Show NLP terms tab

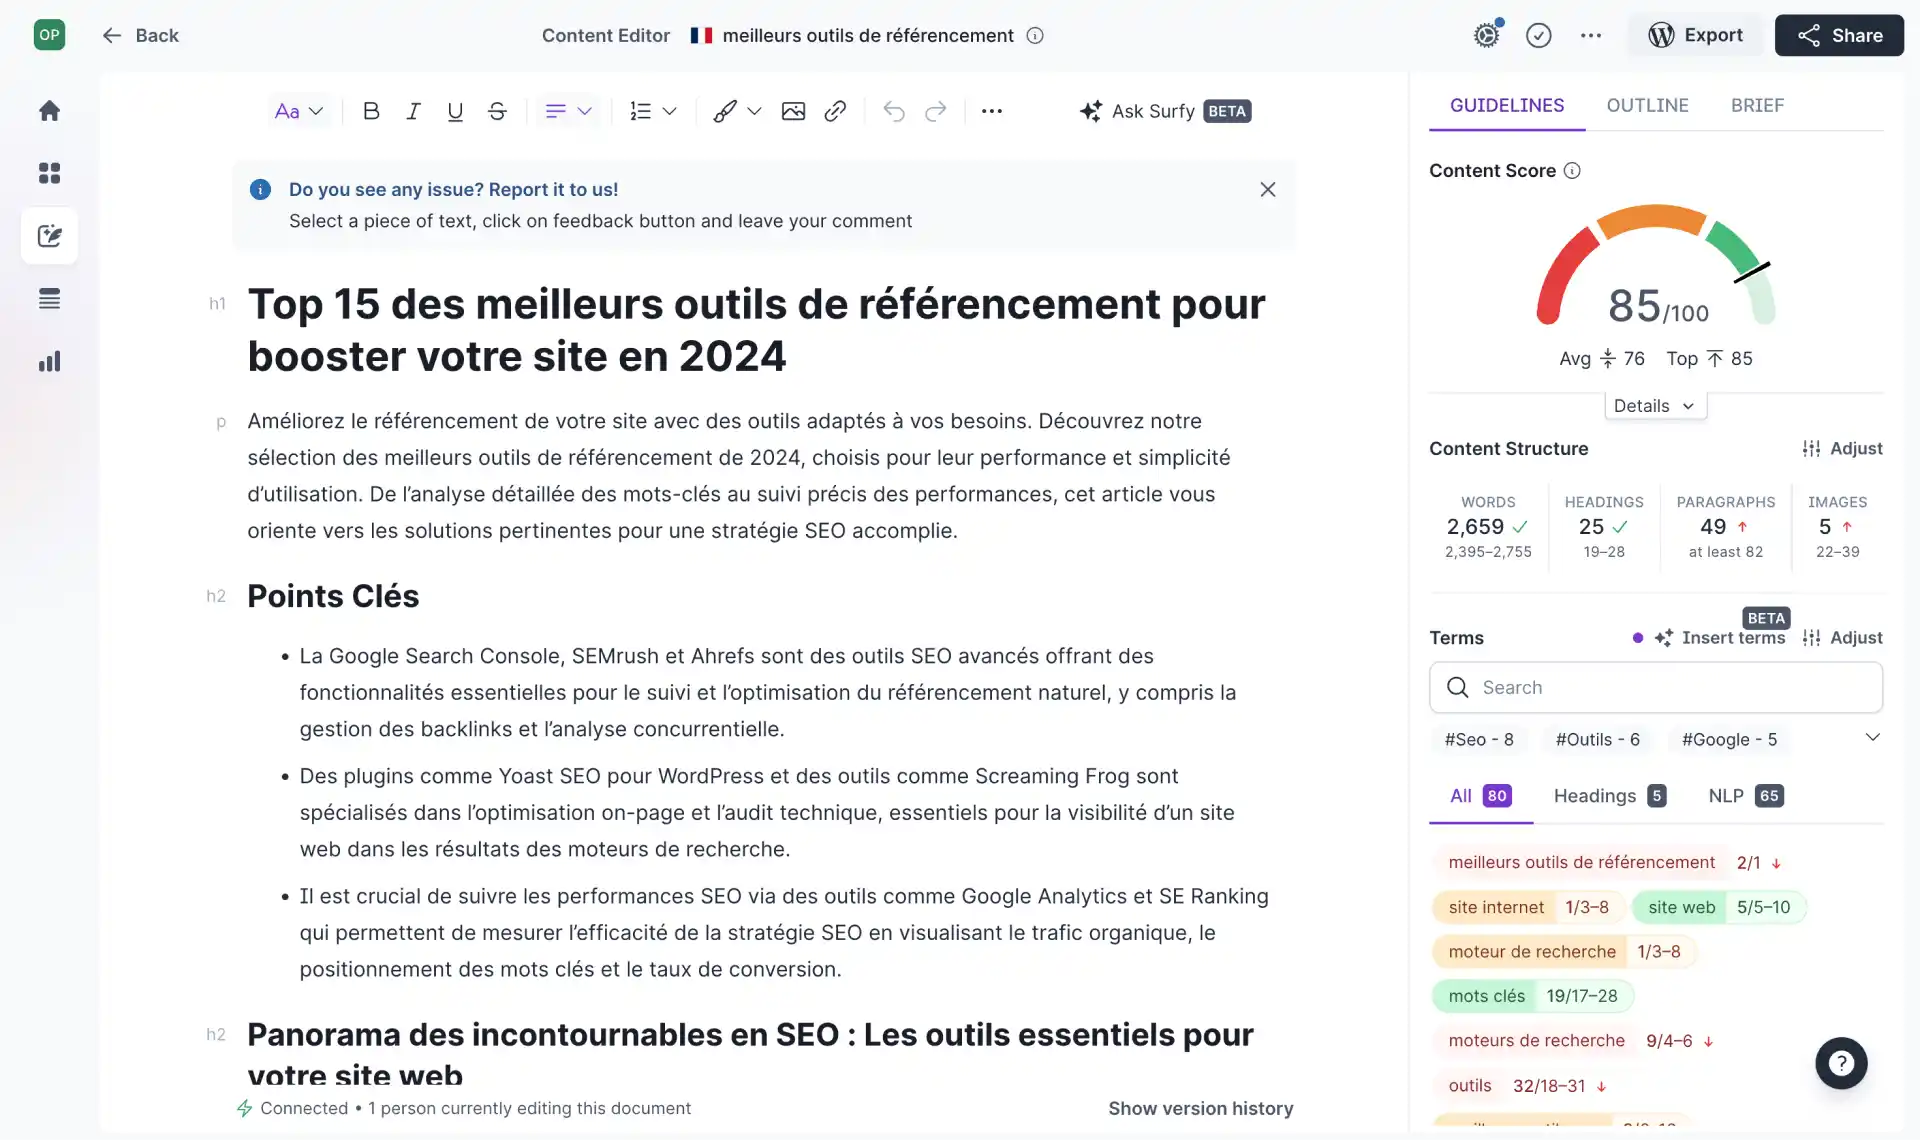coord(1746,796)
